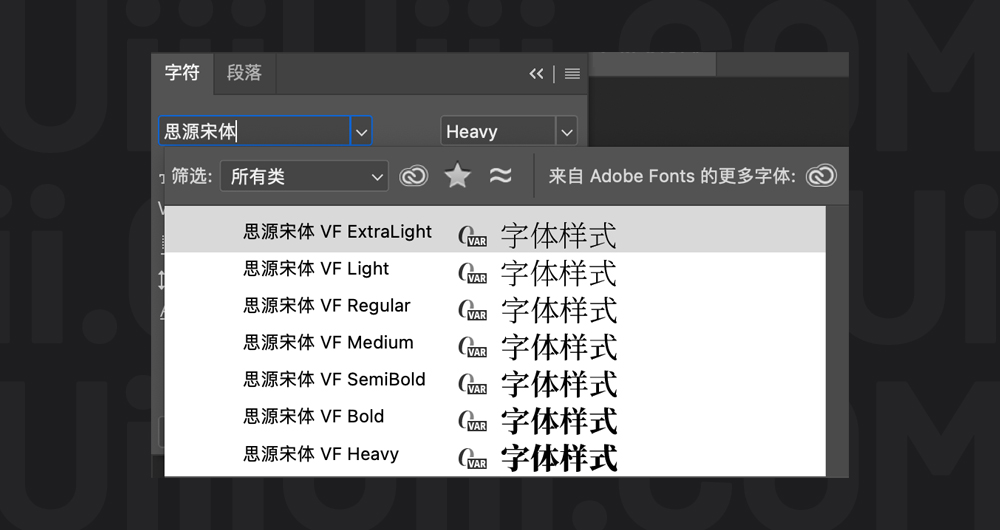Select 思源宋体 VF Heavy
The image size is (1000, 530).
point(495,455)
